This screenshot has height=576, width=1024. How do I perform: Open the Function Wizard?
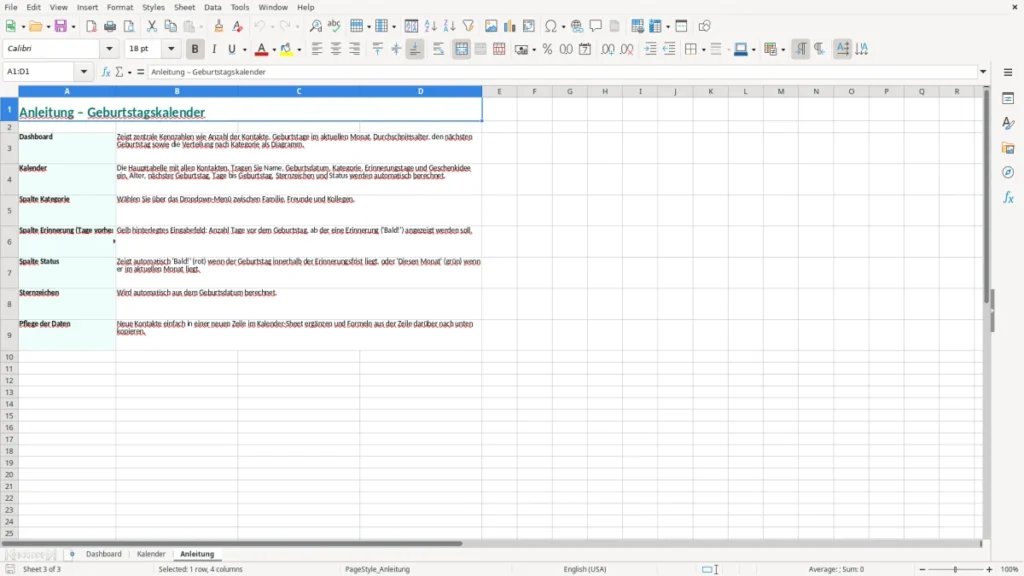click(106, 72)
